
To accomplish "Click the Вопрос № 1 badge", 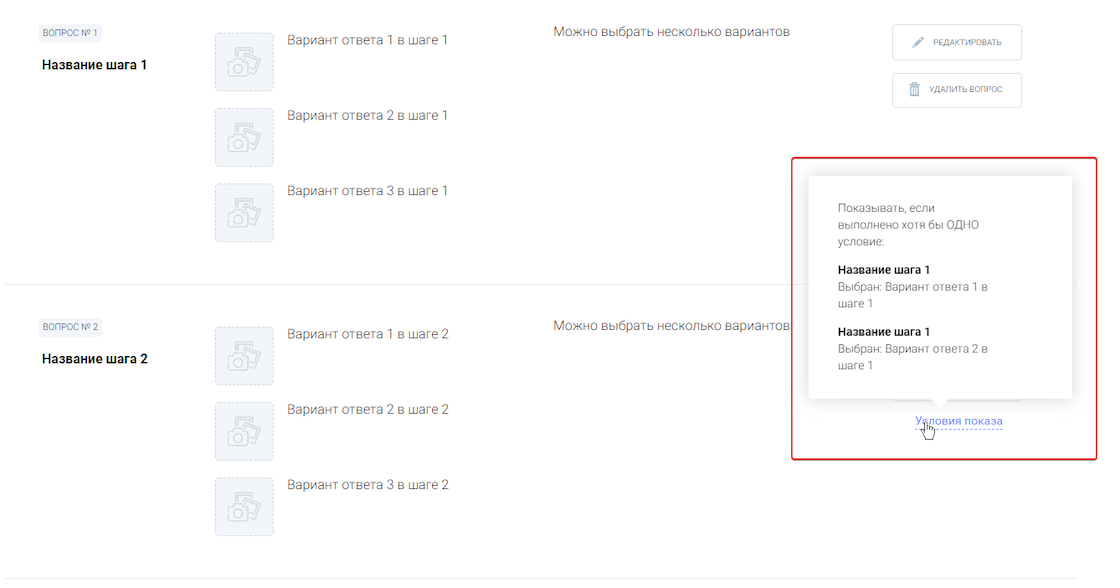I will (x=70, y=33).
